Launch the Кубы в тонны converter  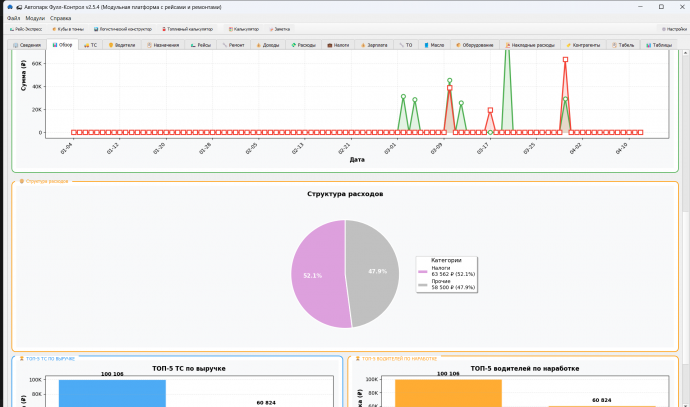[68, 29]
